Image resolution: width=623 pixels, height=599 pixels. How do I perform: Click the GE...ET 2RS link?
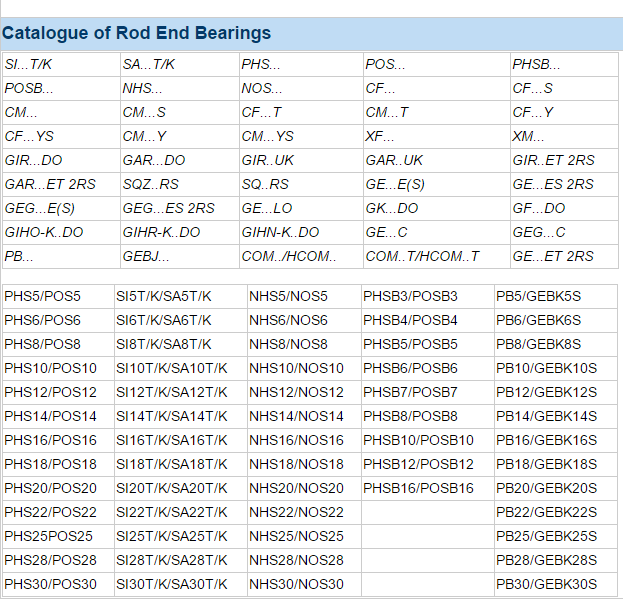click(553, 256)
